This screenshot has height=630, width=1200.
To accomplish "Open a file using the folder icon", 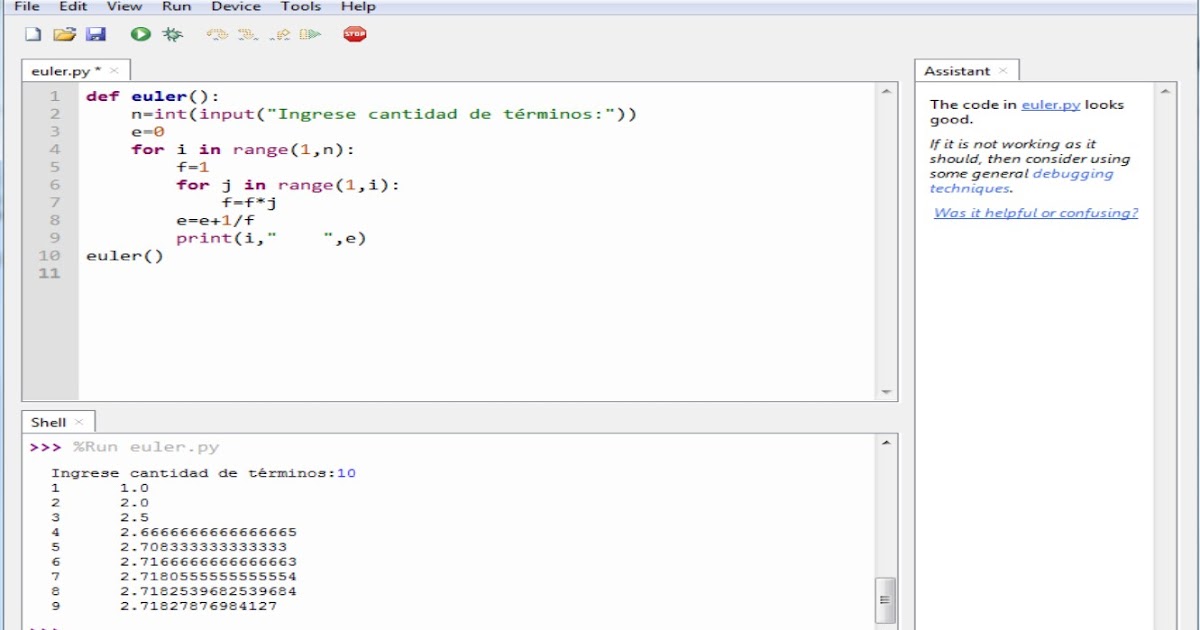I will coord(63,33).
